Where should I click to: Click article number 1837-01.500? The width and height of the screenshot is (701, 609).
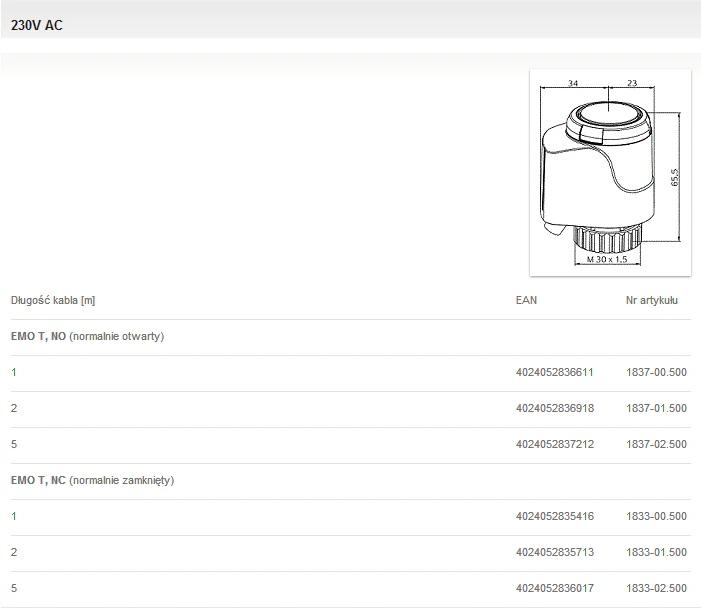pos(656,408)
